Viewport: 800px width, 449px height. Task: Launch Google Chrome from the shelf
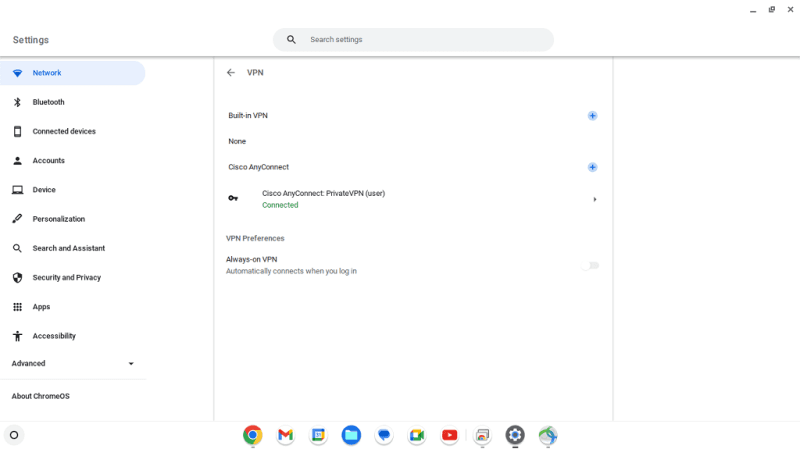[253, 435]
